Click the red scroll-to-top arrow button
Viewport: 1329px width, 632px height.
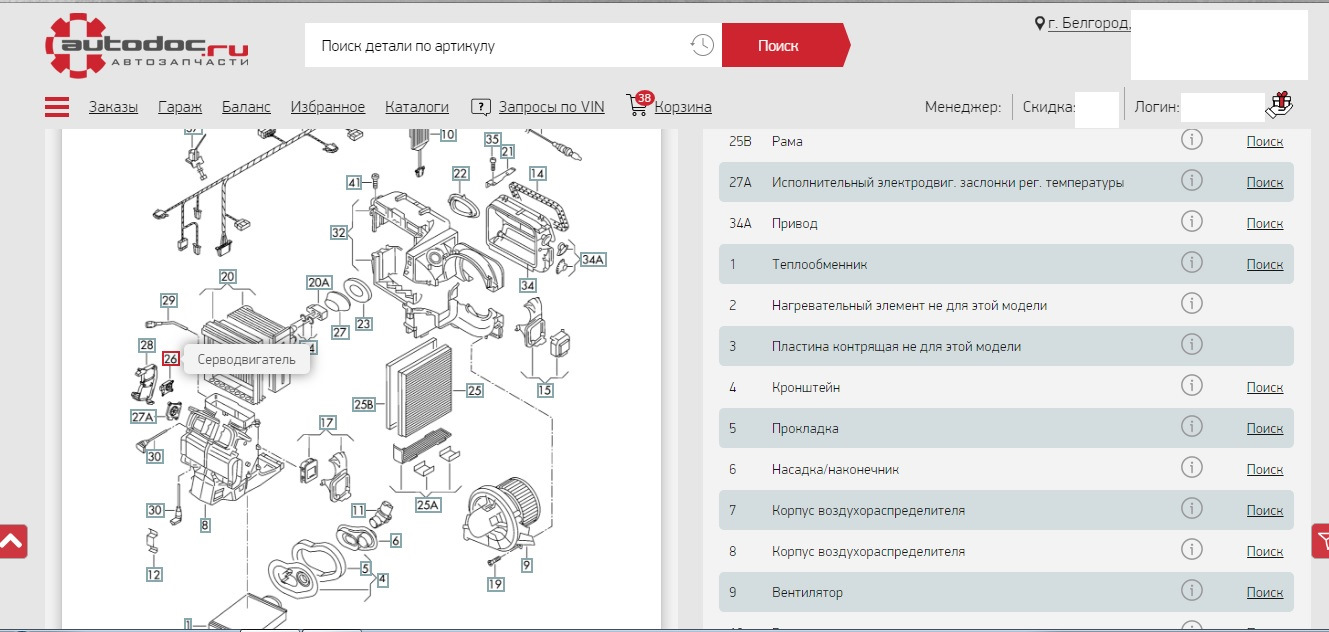coord(11,541)
